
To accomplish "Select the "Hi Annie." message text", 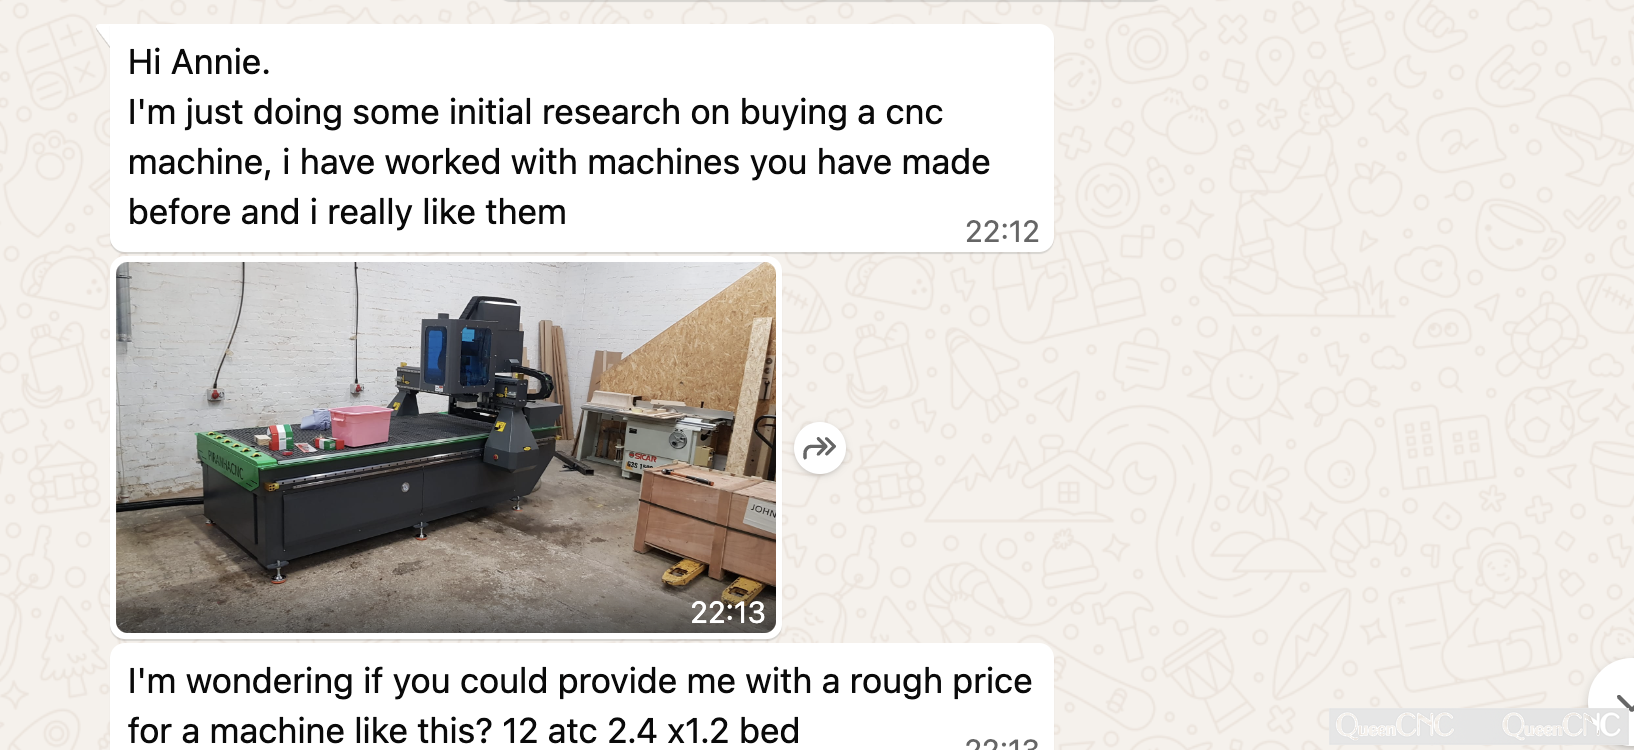I will pos(199,62).
